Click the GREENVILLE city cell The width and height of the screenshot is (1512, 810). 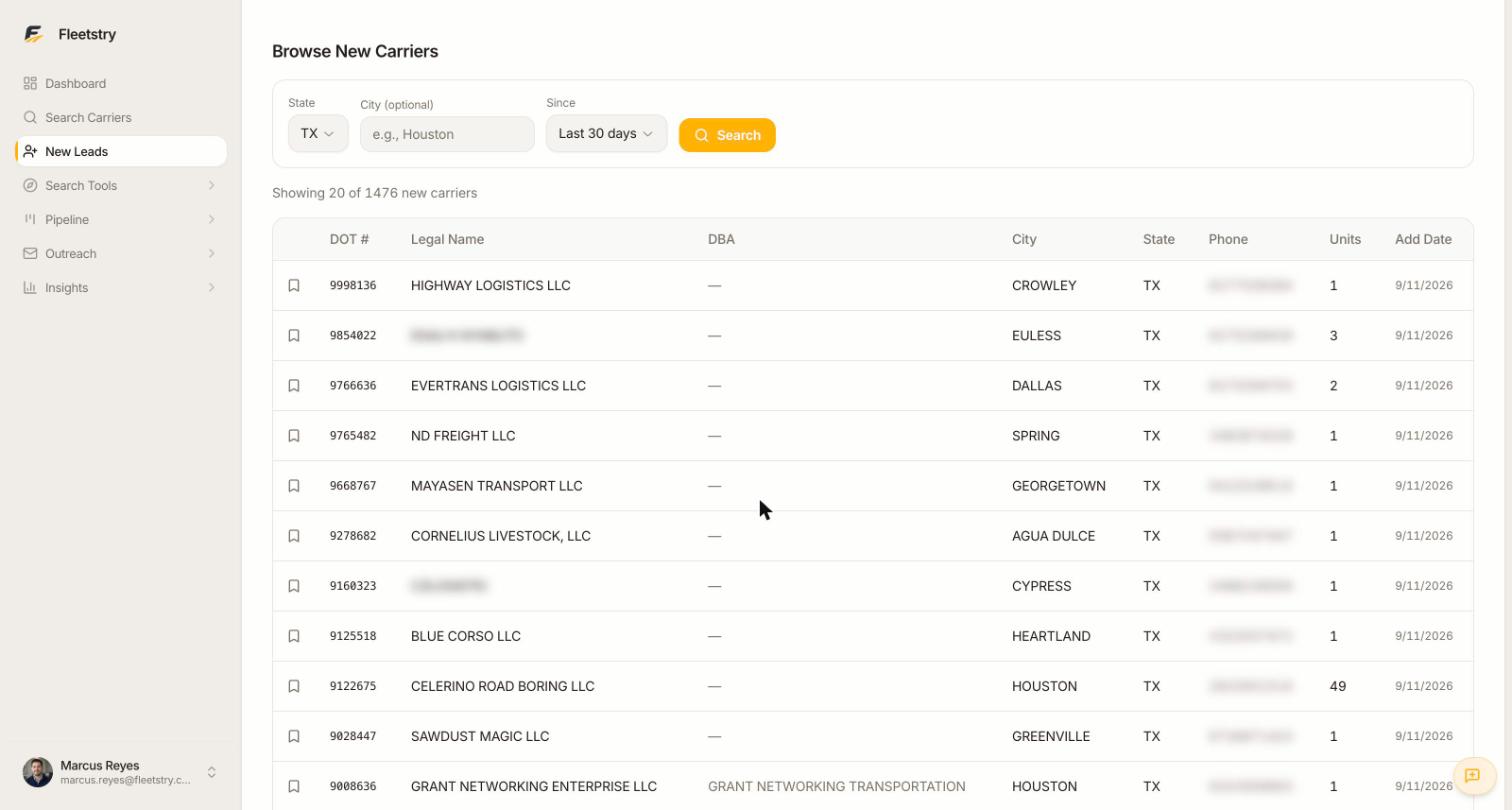(1051, 736)
